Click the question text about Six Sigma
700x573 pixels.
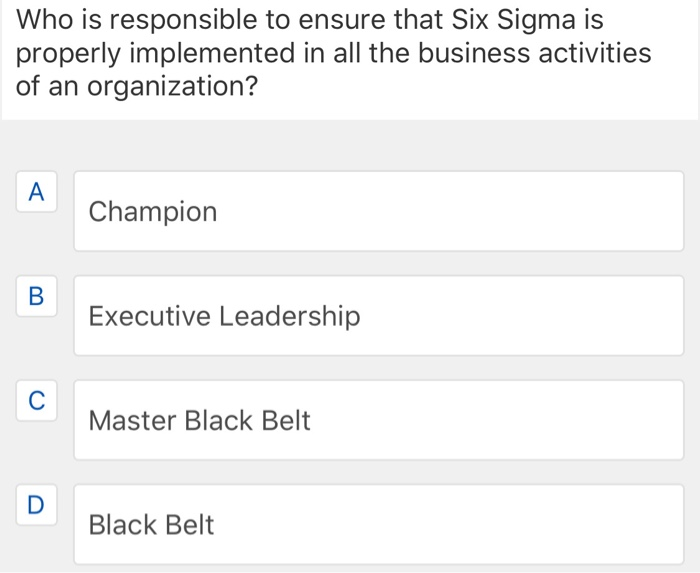tap(330, 52)
